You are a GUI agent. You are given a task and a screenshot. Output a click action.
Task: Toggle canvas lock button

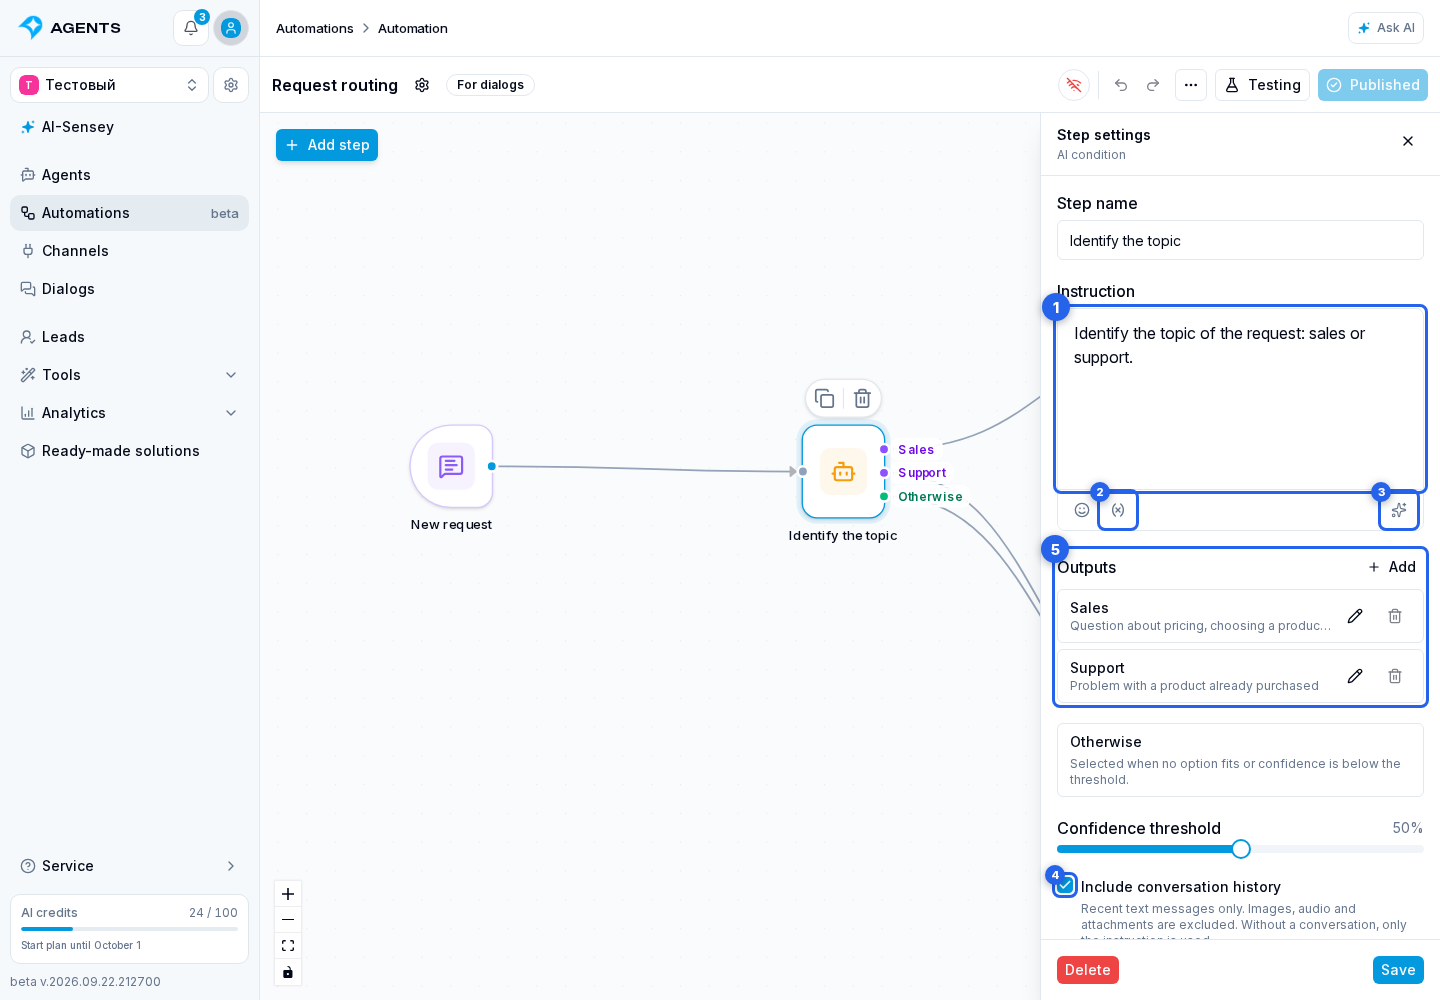[x=288, y=972]
